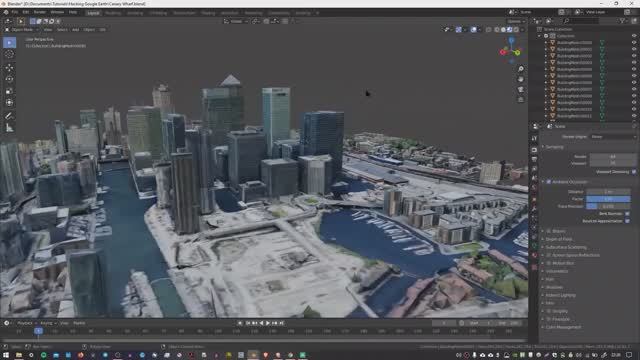The height and width of the screenshot is (360, 640).
Task: Enable the Motion Blur checkbox
Action: tap(549, 263)
